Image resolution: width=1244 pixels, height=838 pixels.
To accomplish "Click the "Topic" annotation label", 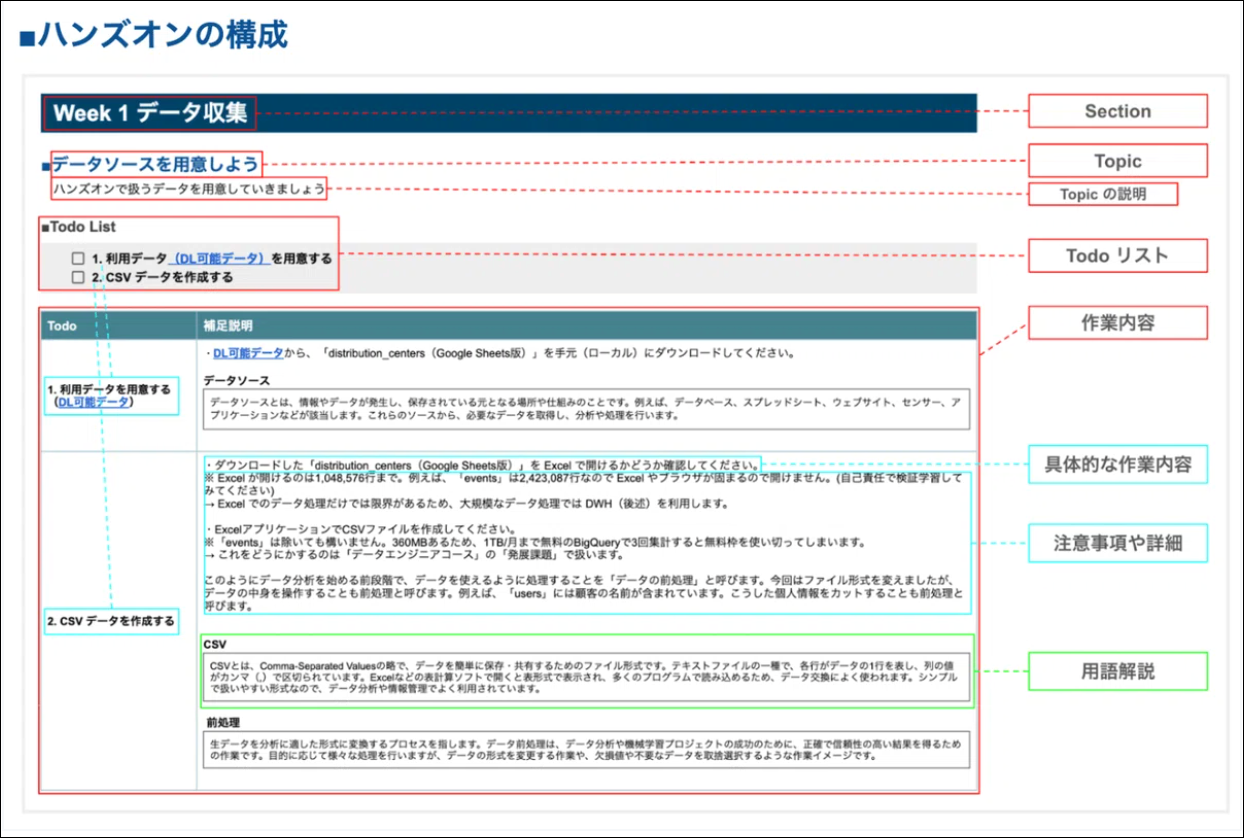I will (x=1117, y=160).
